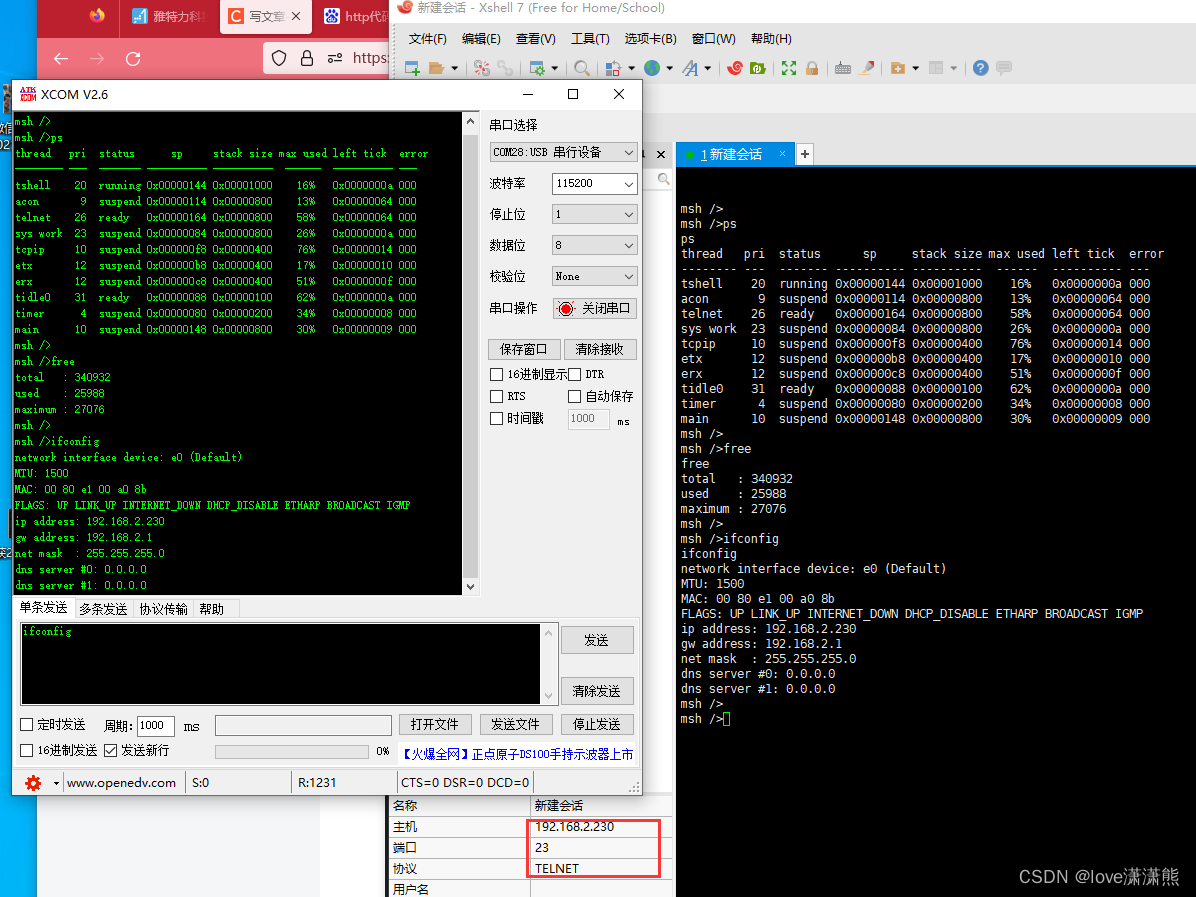The image size is (1196, 897).
Task: Click the red Xshell swirl toolbar icon
Action: 735,69
